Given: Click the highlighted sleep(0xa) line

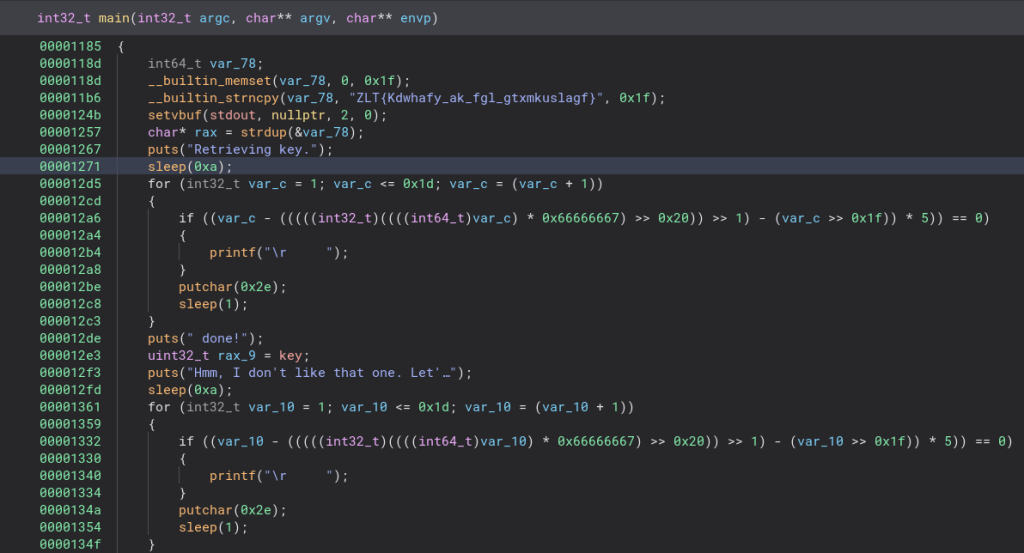Looking at the screenshot, I should pyautogui.click(x=190, y=166).
